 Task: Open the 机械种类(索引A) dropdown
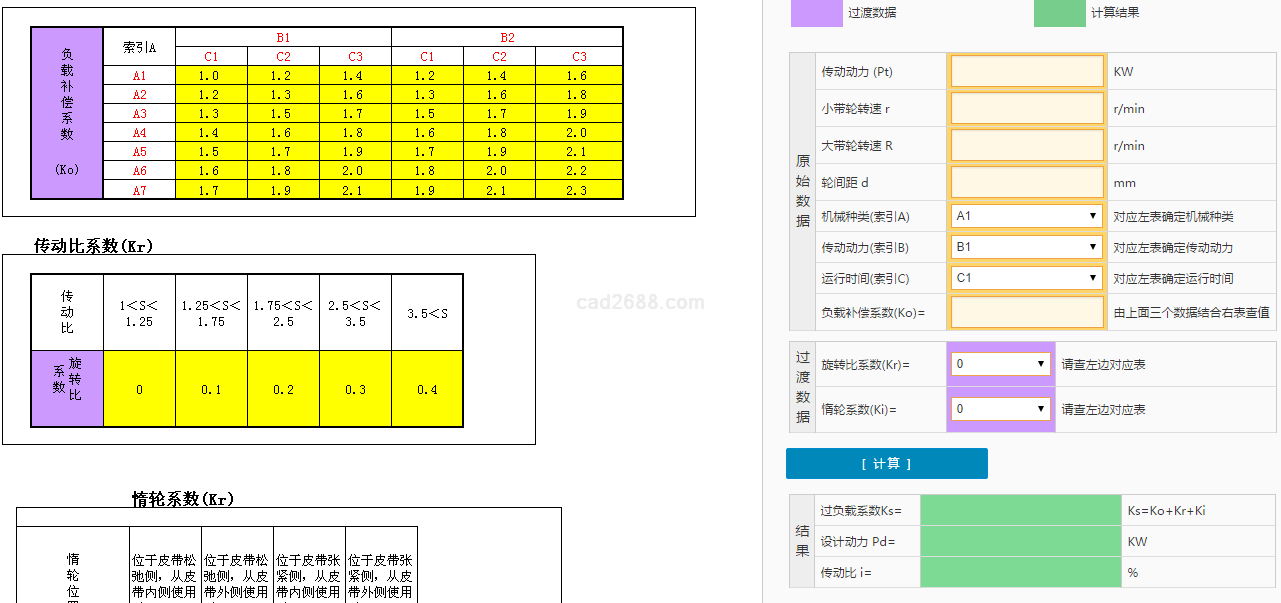[x=1027, y=216]
